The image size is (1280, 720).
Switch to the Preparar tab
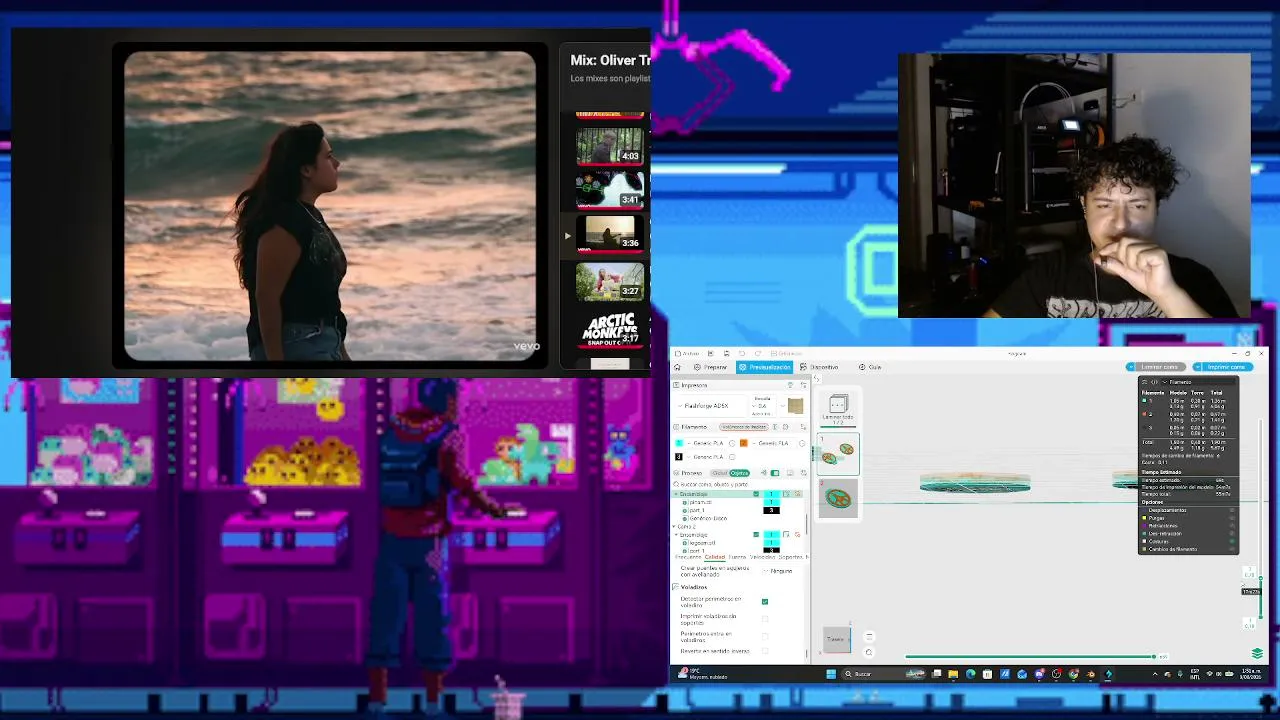click(712, 367)
